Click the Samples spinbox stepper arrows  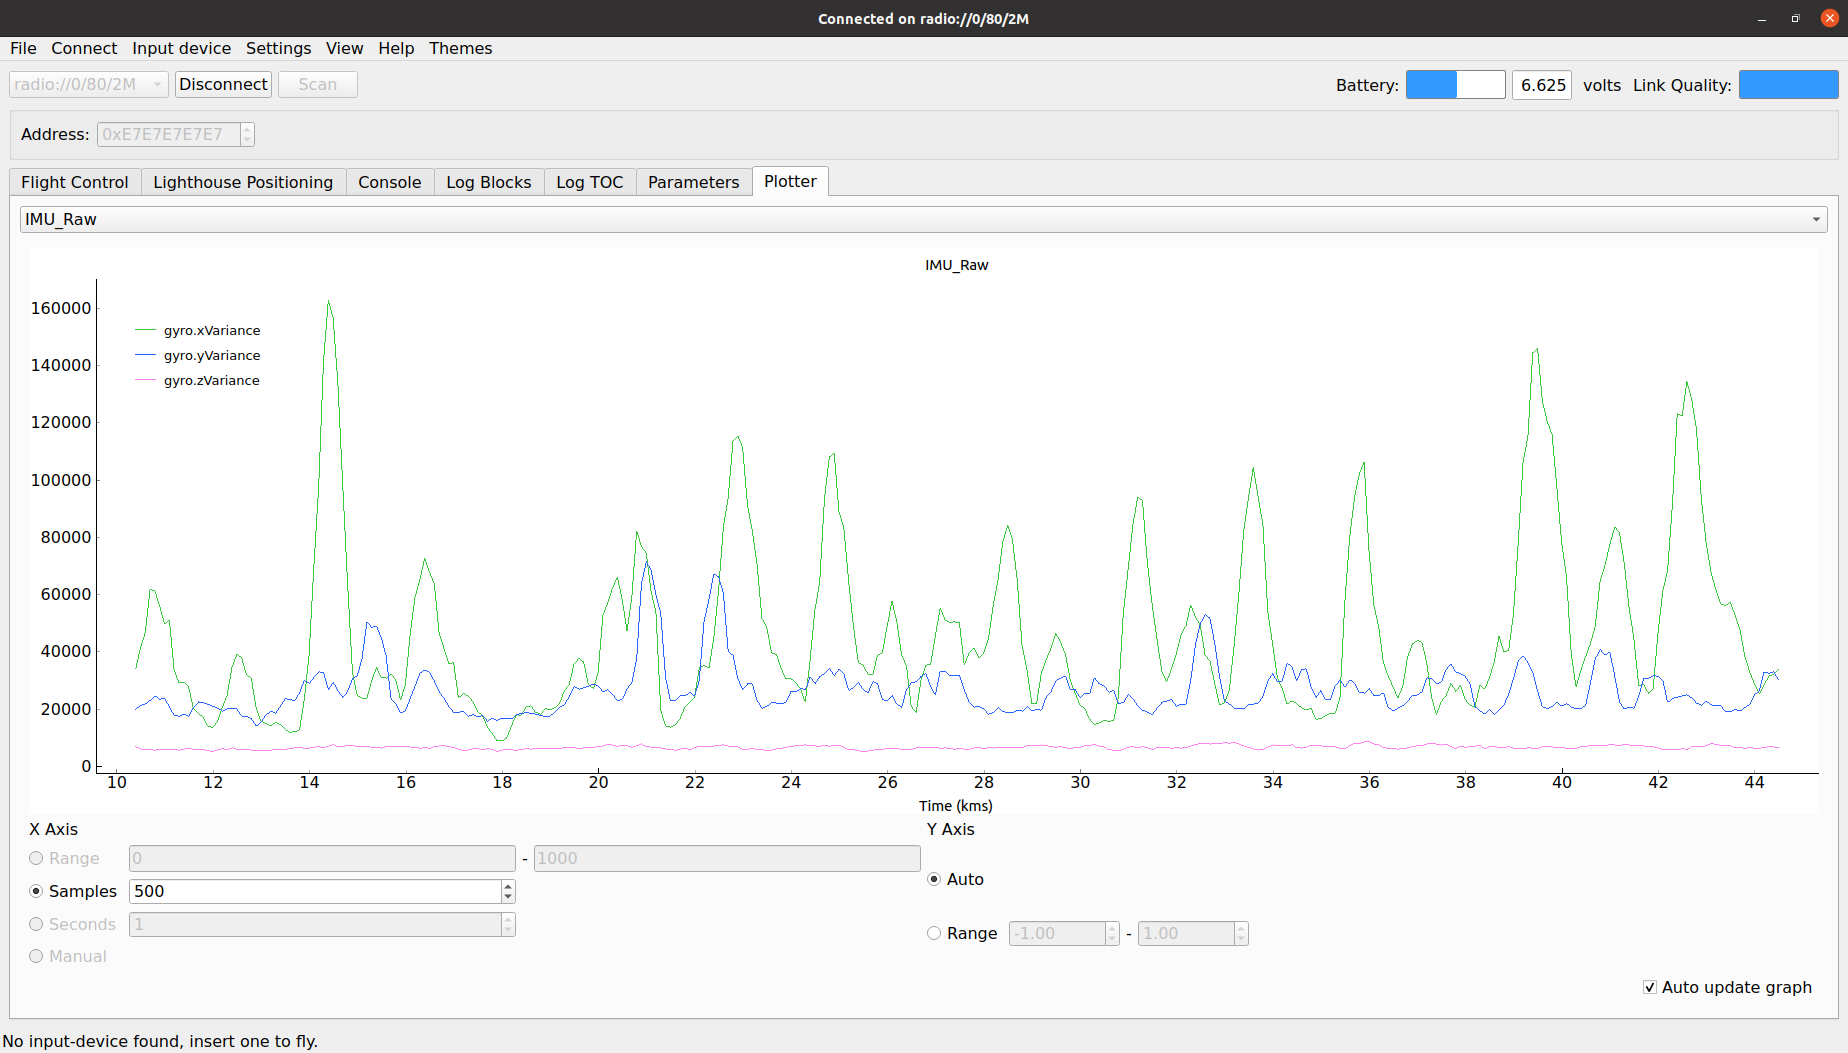508,891
